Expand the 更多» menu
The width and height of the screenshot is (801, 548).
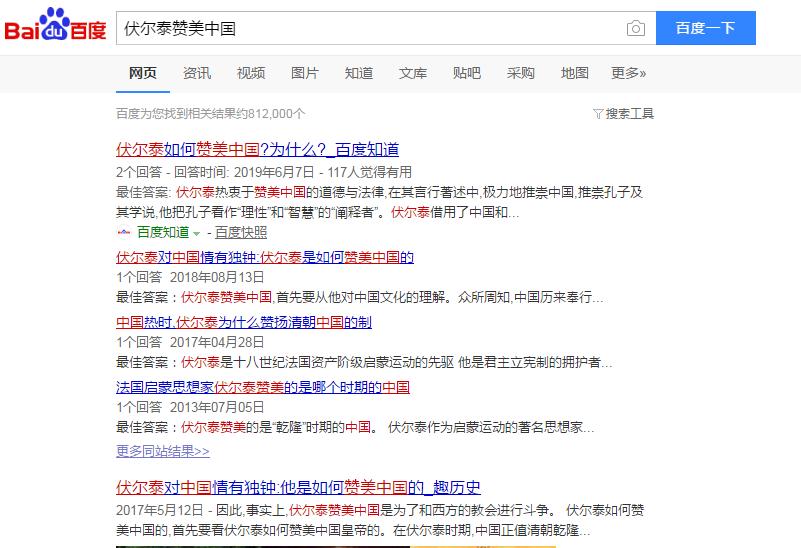point(628,73)
